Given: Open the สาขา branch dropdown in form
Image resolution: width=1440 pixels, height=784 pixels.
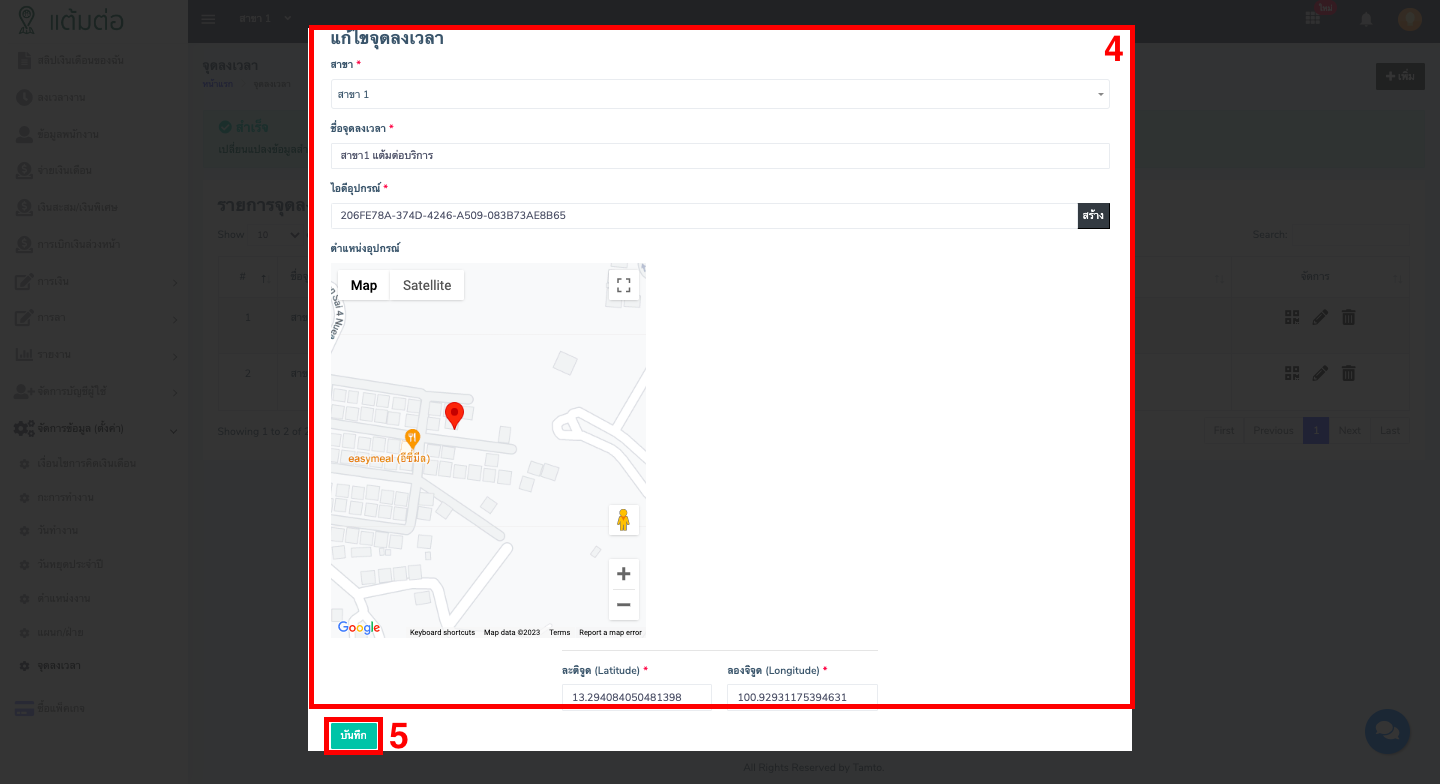Looking at the screenshot, I should coord(720,94).
